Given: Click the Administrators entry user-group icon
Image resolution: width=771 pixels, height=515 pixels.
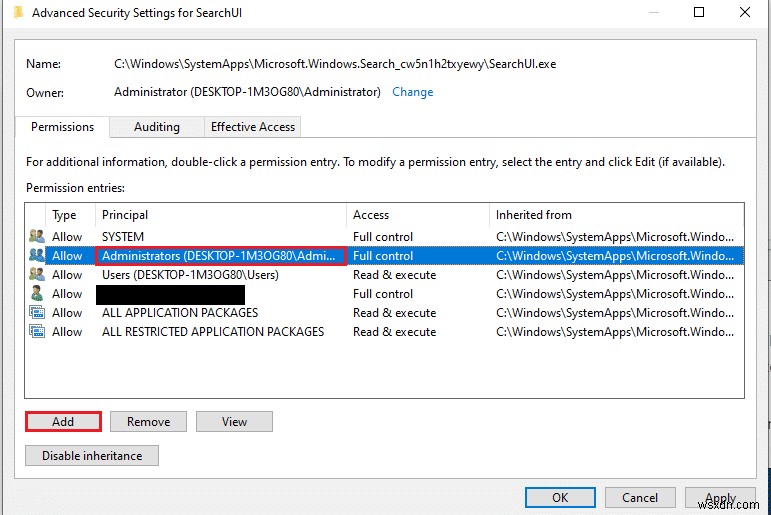Looking at the screenshot, I should click(x=37, y=256).
